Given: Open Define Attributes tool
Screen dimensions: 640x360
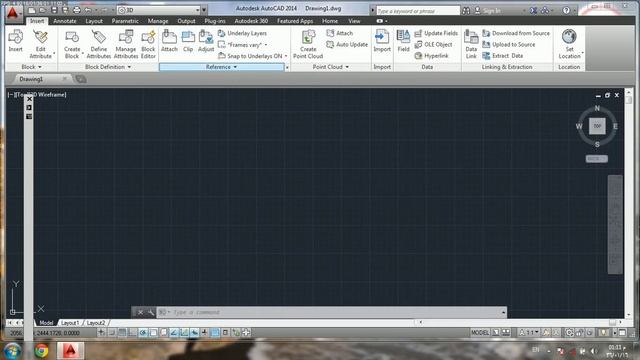Looking at the screenshot, I should pos(98,44).
